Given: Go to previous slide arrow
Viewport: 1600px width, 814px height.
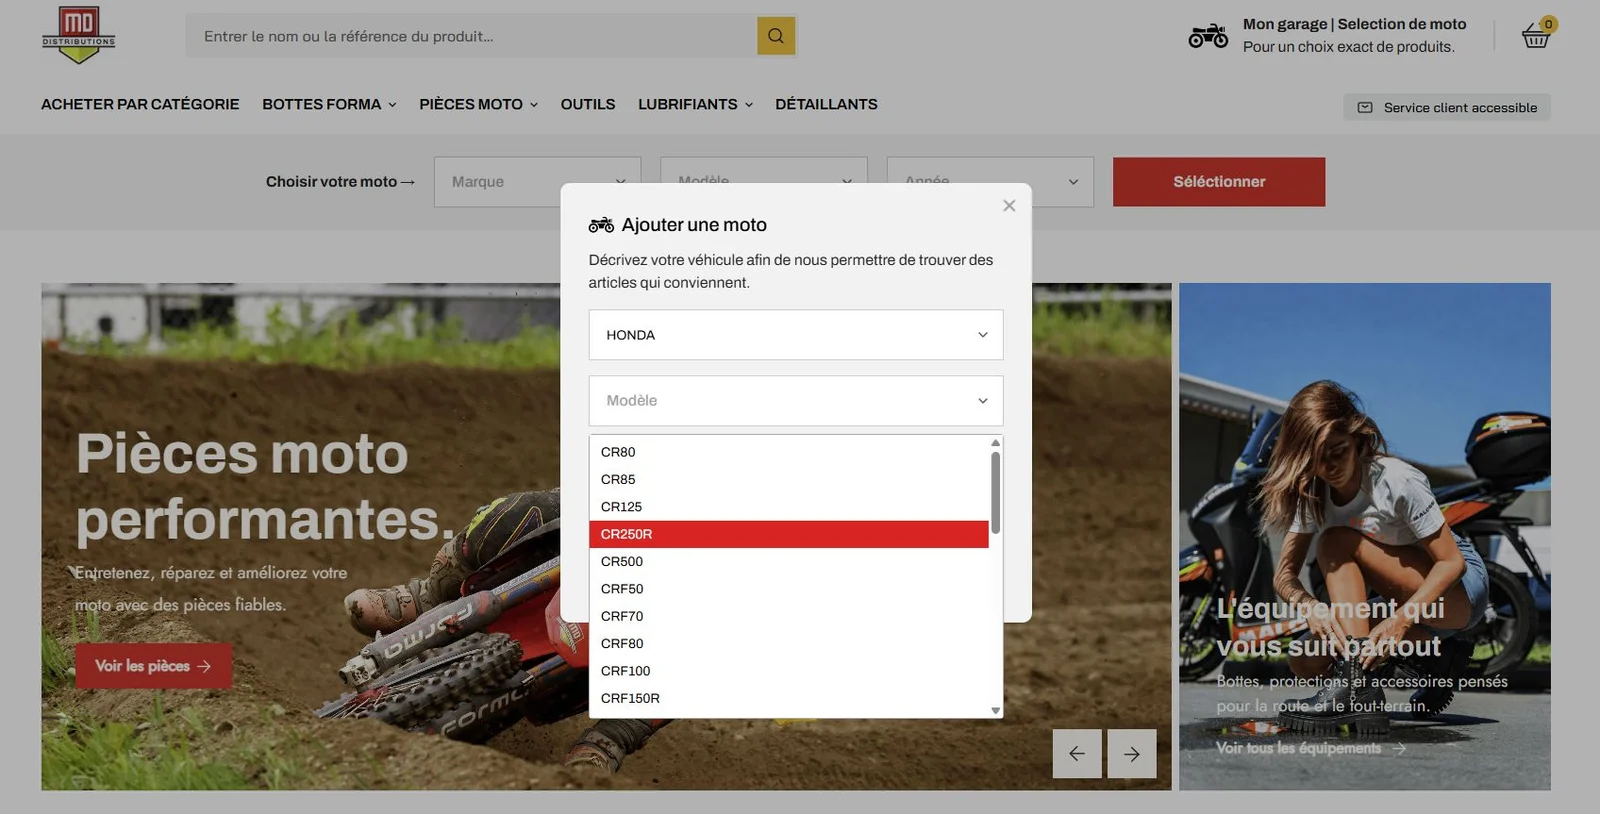Looking at the screenshot, I should [1077, 754].
